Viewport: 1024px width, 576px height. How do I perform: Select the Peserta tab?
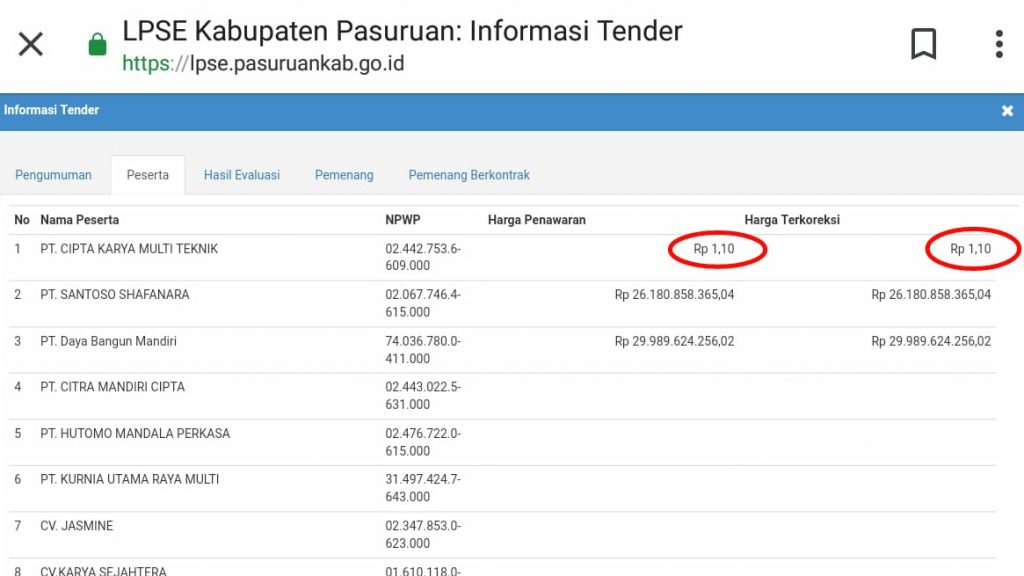click(x=148, y=175)
